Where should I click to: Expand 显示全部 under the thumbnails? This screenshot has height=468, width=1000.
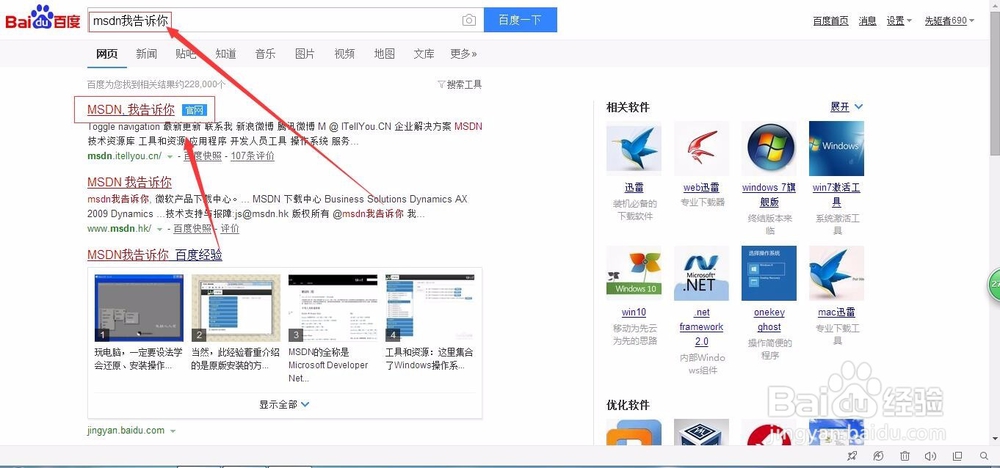284,404
